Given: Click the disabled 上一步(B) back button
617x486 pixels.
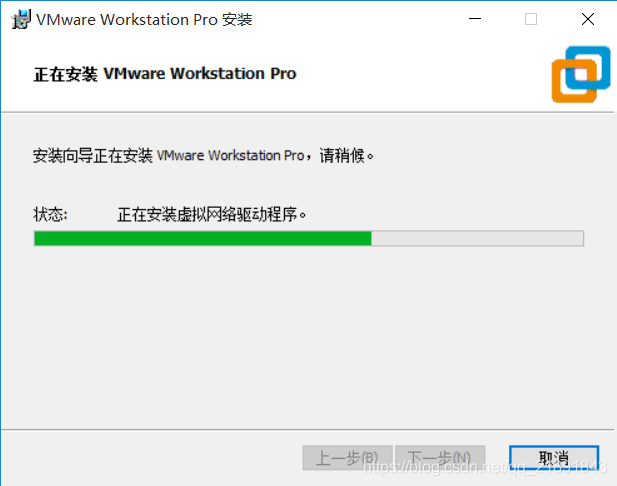Looking at the screenshot, I should [x=347, y=458].
